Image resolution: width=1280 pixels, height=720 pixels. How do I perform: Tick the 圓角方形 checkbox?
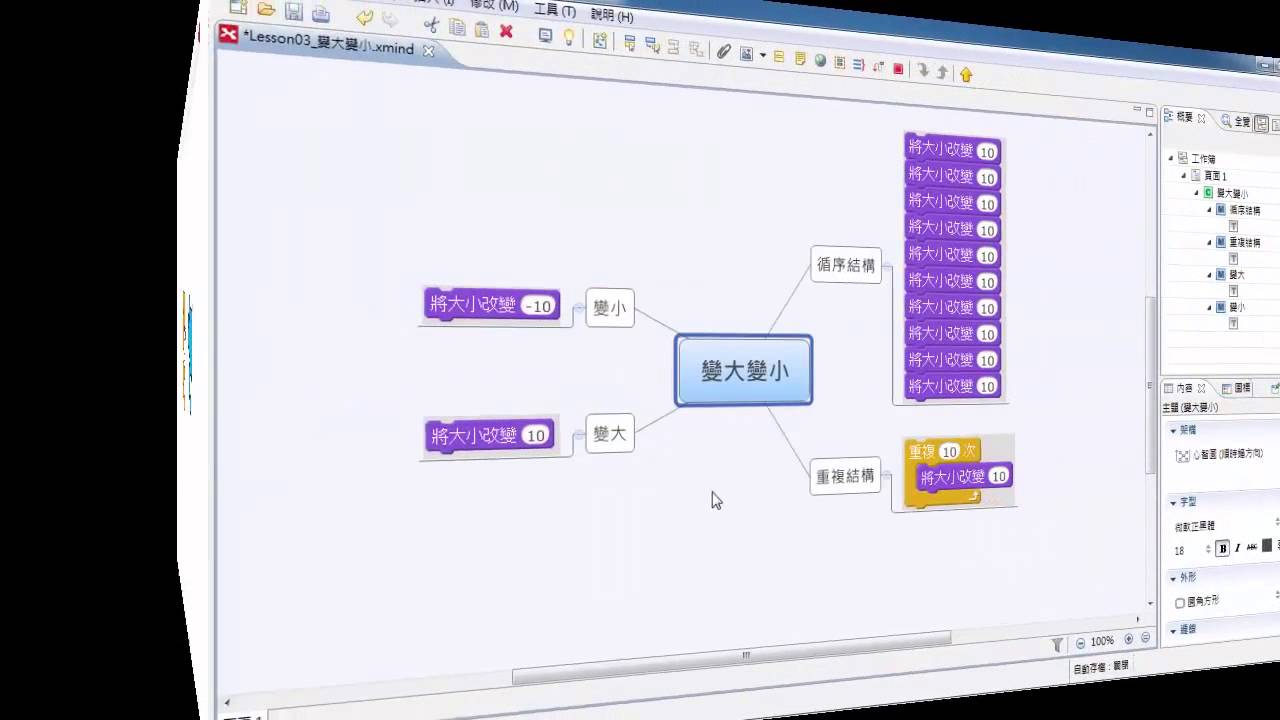1180,603
